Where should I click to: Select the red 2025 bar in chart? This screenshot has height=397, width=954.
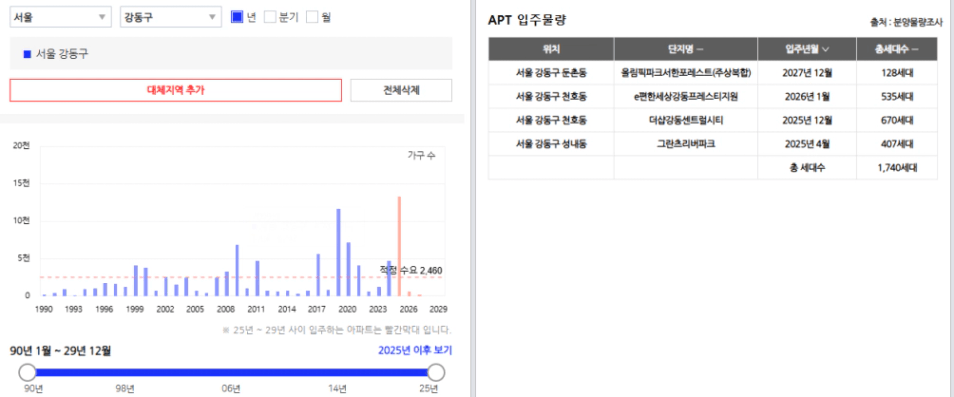(399, 246)
